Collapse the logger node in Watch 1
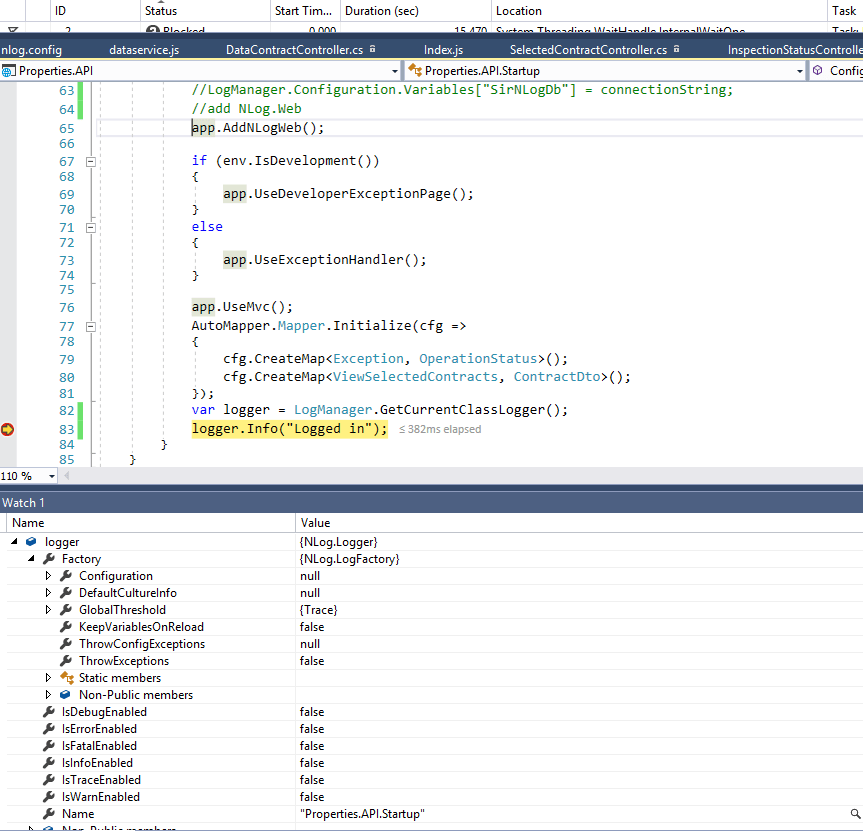 pos(12,541)
